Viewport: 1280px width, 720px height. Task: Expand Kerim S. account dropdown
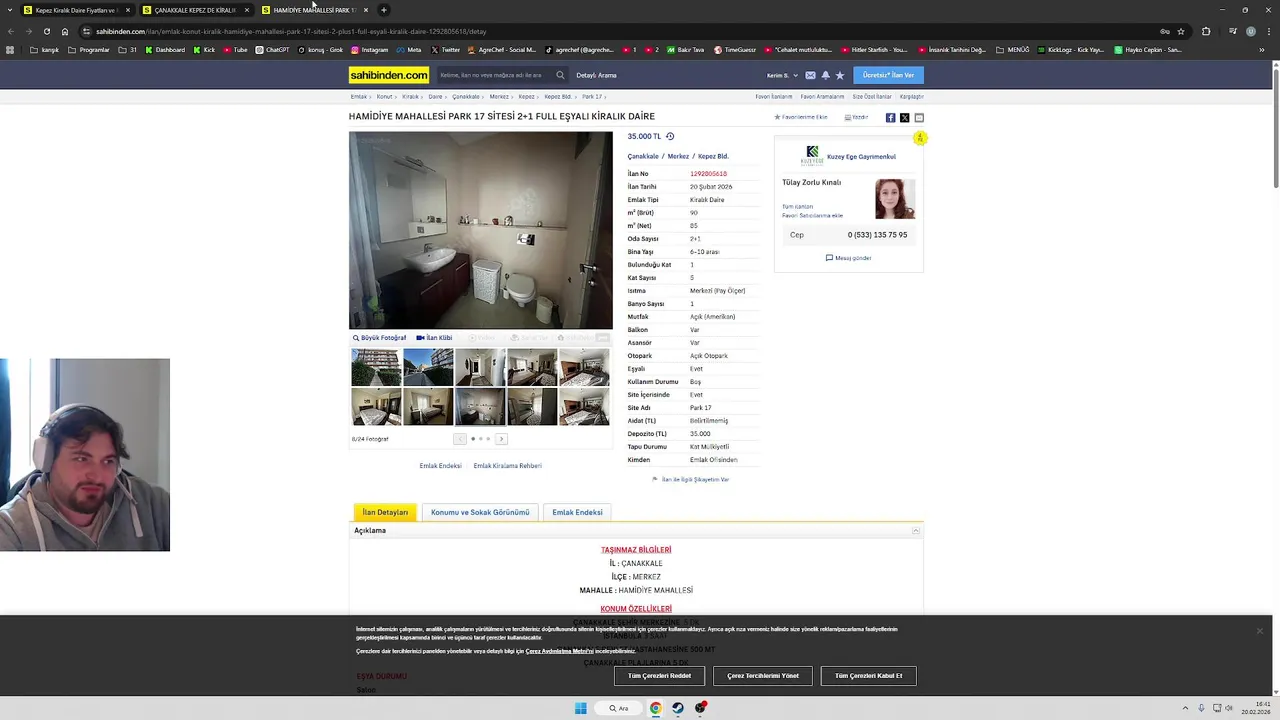(782, 75)
